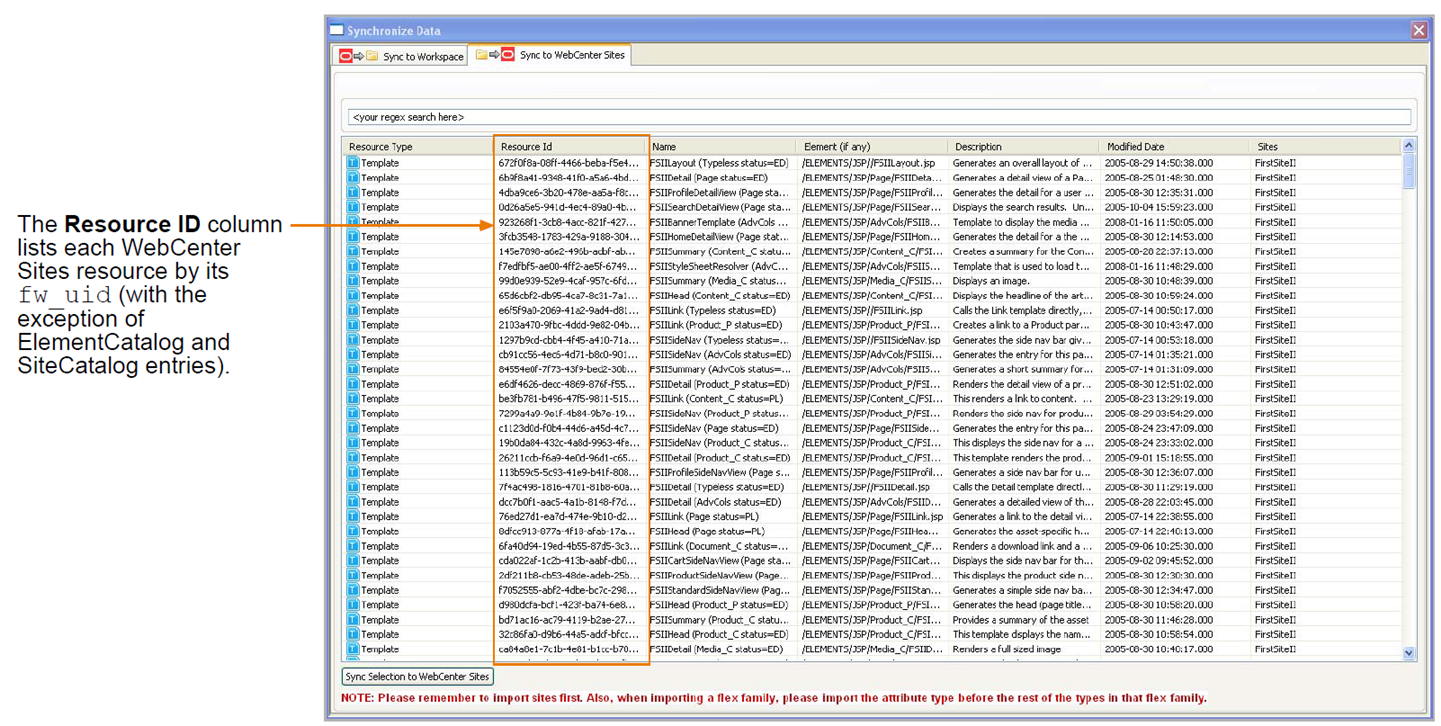
Task: Select resource id bd71ac16-ac79-4119 cell
Action: pyautogui.click(x=570, y=620)
